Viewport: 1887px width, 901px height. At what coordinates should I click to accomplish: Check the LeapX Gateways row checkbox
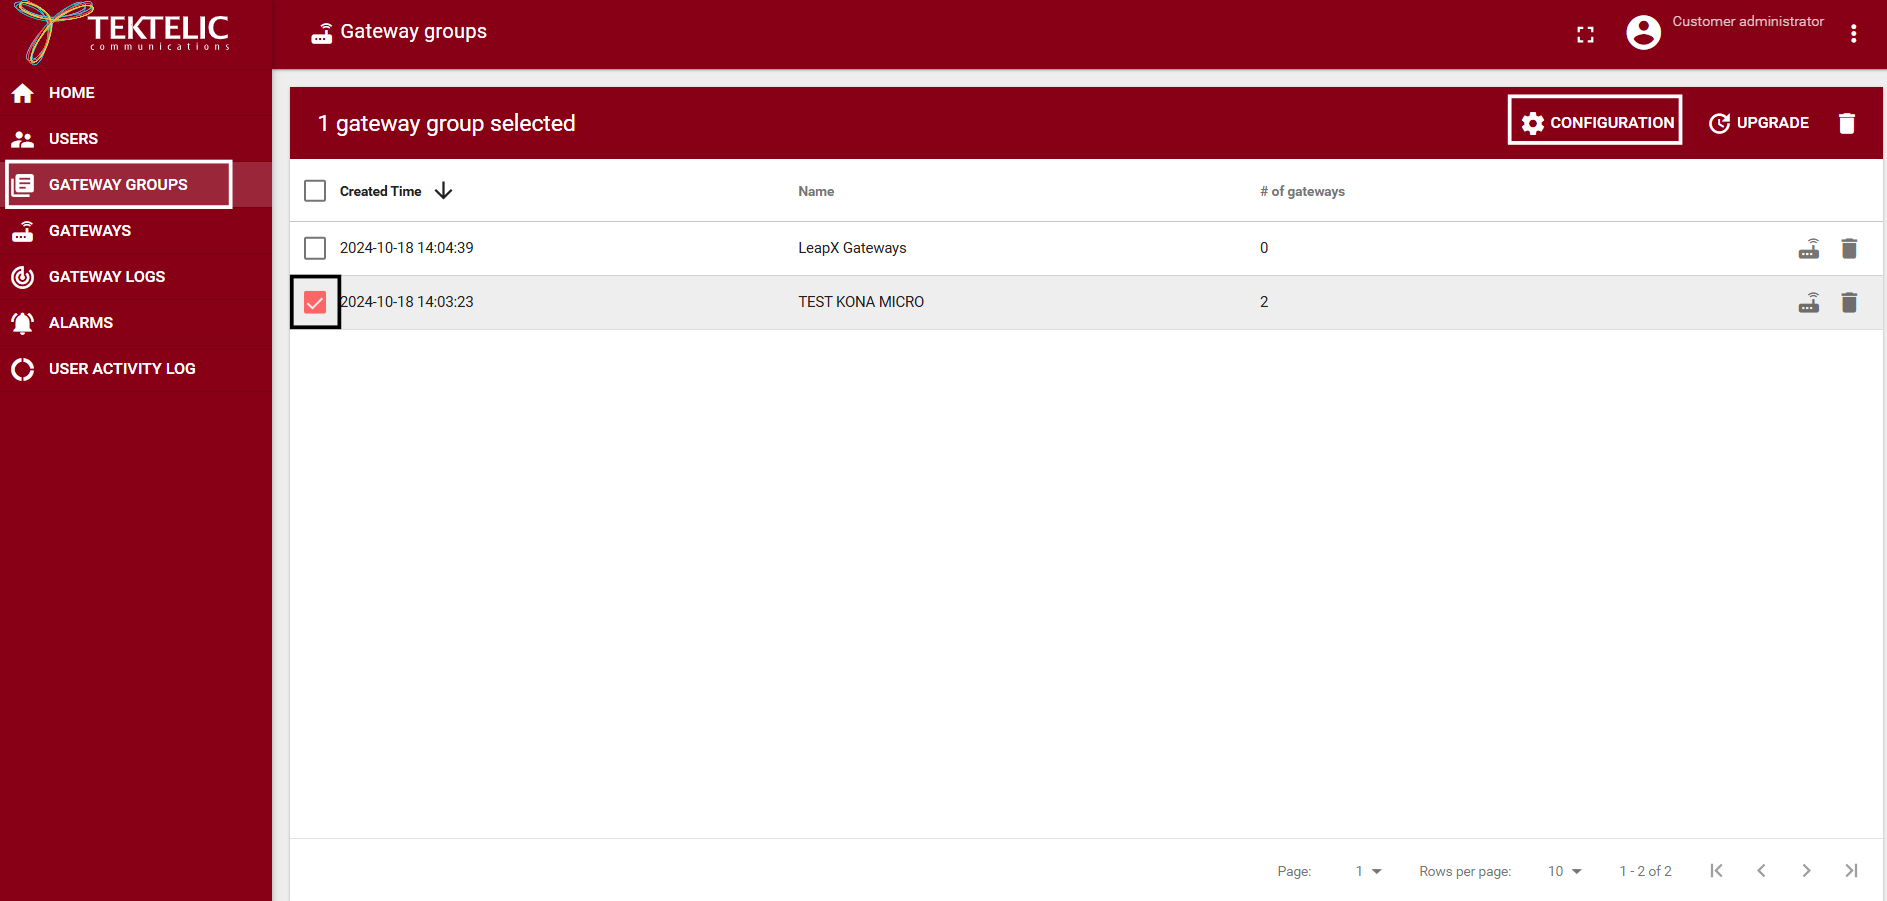coord(315,248)
